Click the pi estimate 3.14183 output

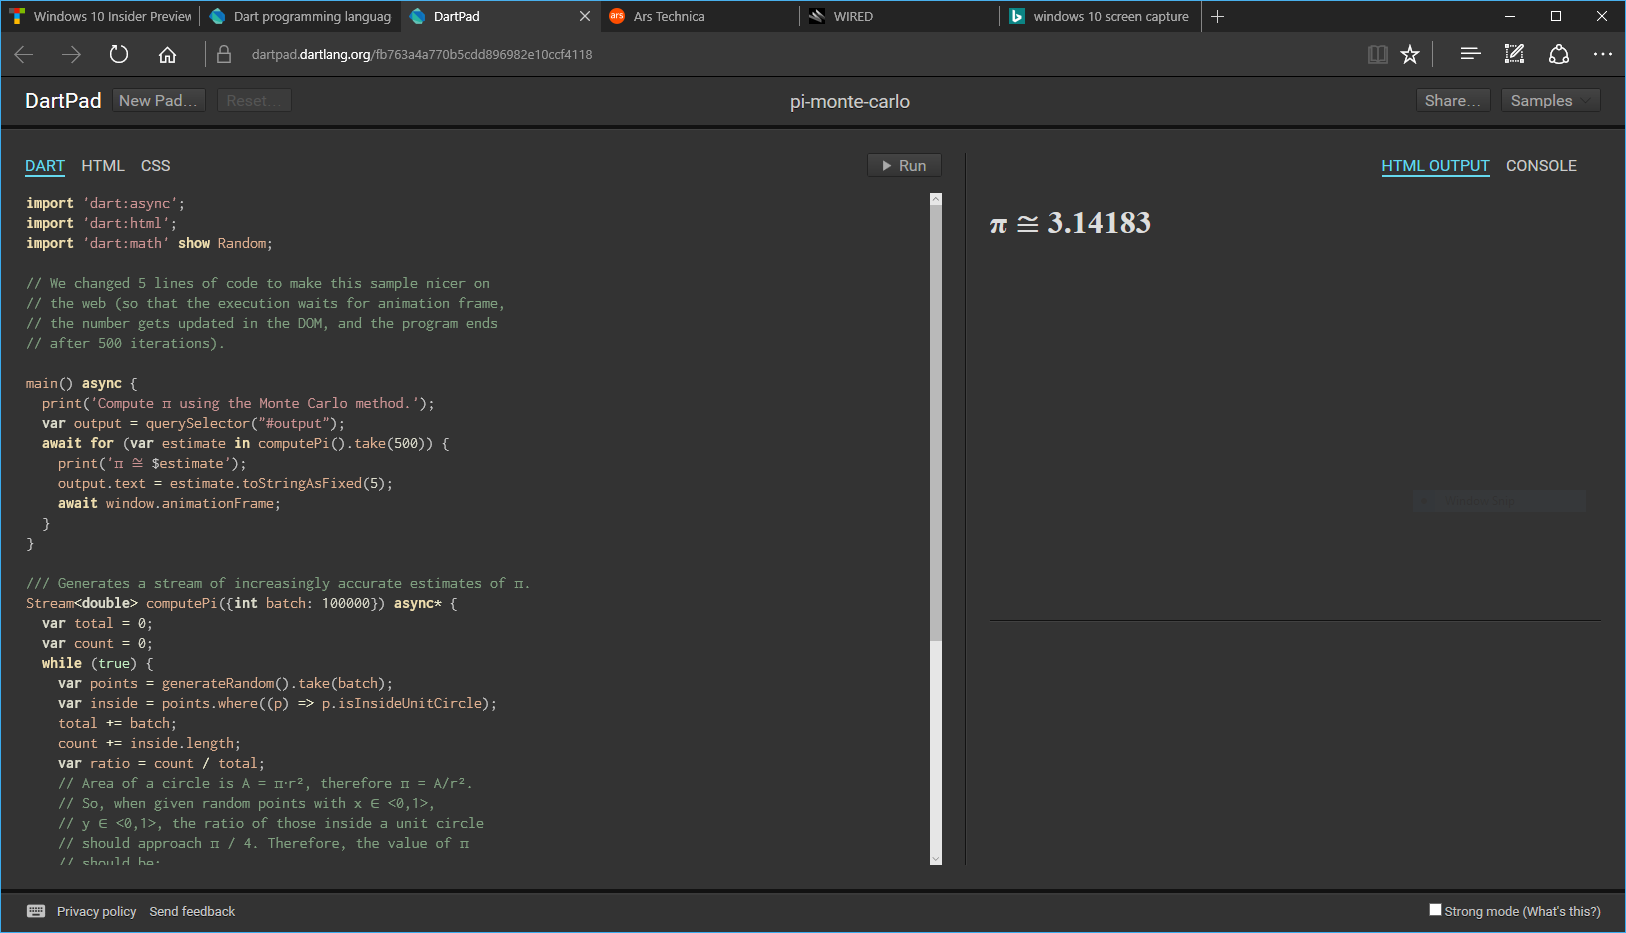pos(1070,223)
